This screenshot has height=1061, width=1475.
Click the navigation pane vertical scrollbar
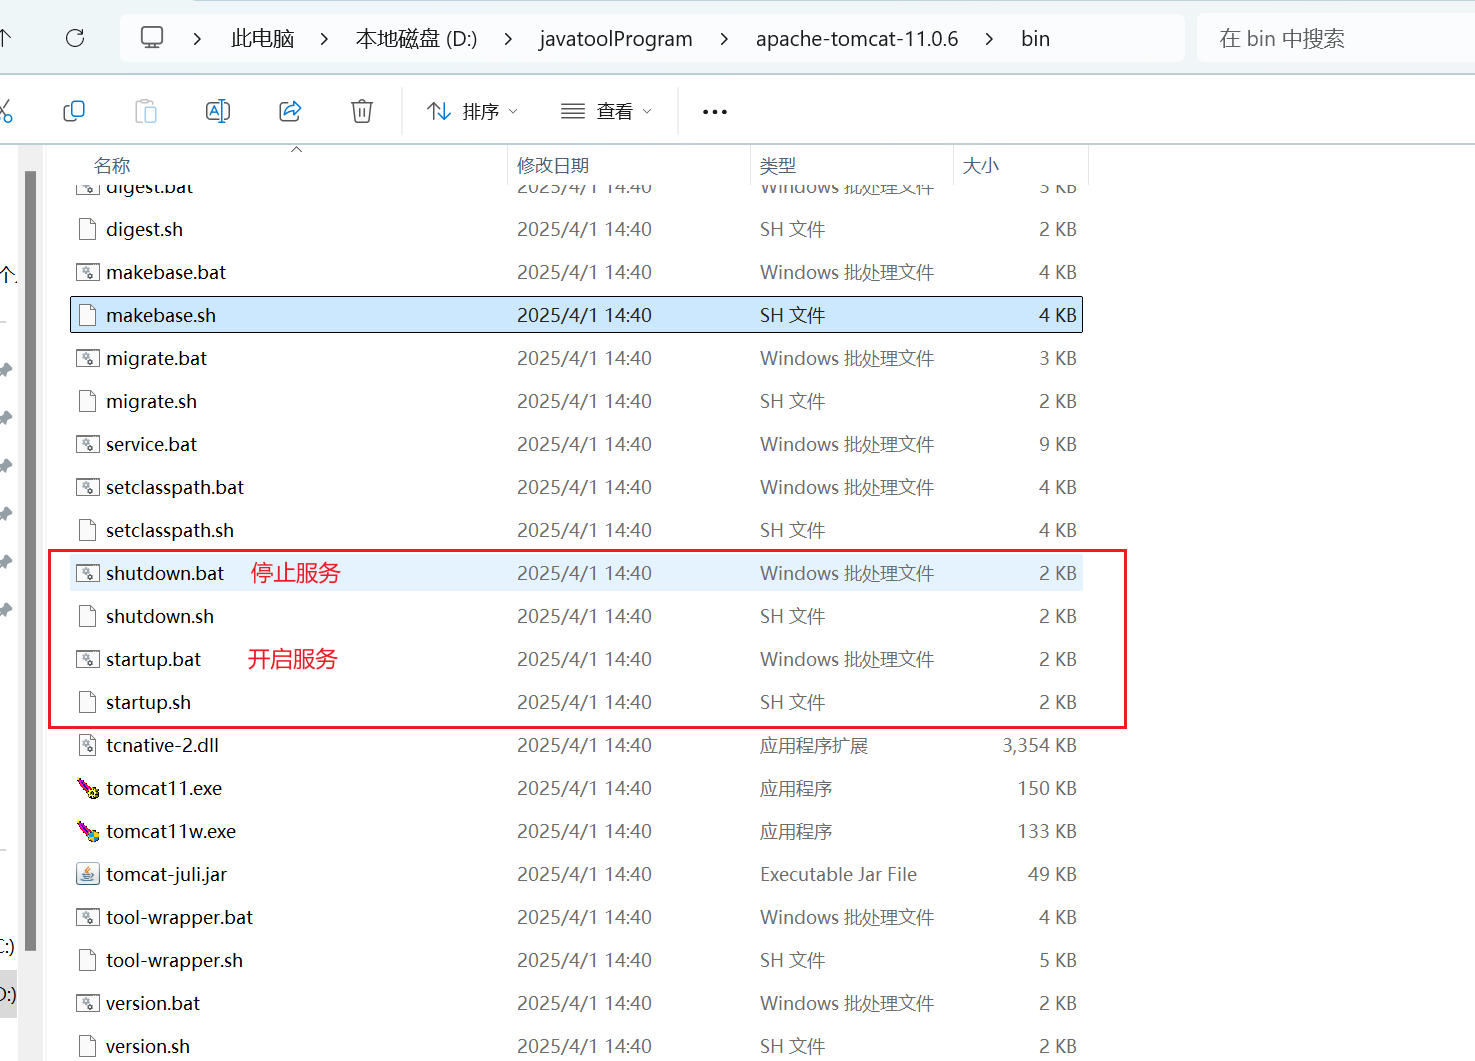(30, 560)
